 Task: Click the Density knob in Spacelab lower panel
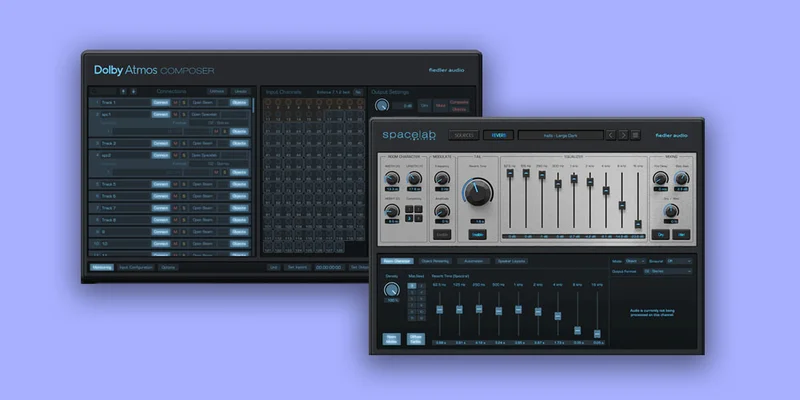click(391, 289)
